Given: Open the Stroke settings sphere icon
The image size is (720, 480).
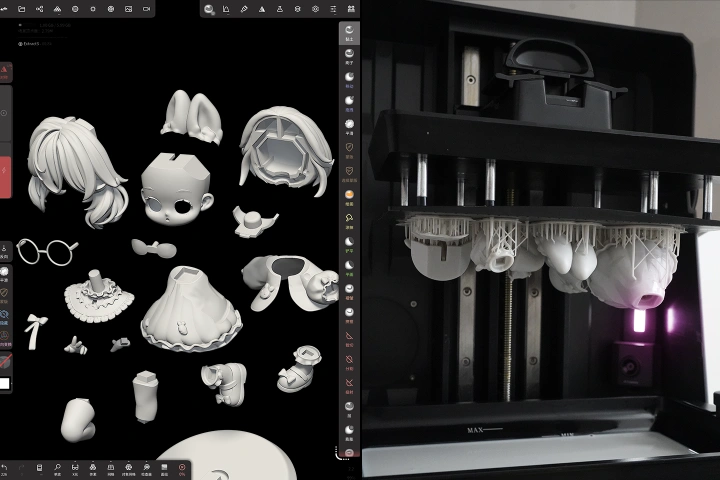Looking at the screenshot, I should click(x=208, y=9).
